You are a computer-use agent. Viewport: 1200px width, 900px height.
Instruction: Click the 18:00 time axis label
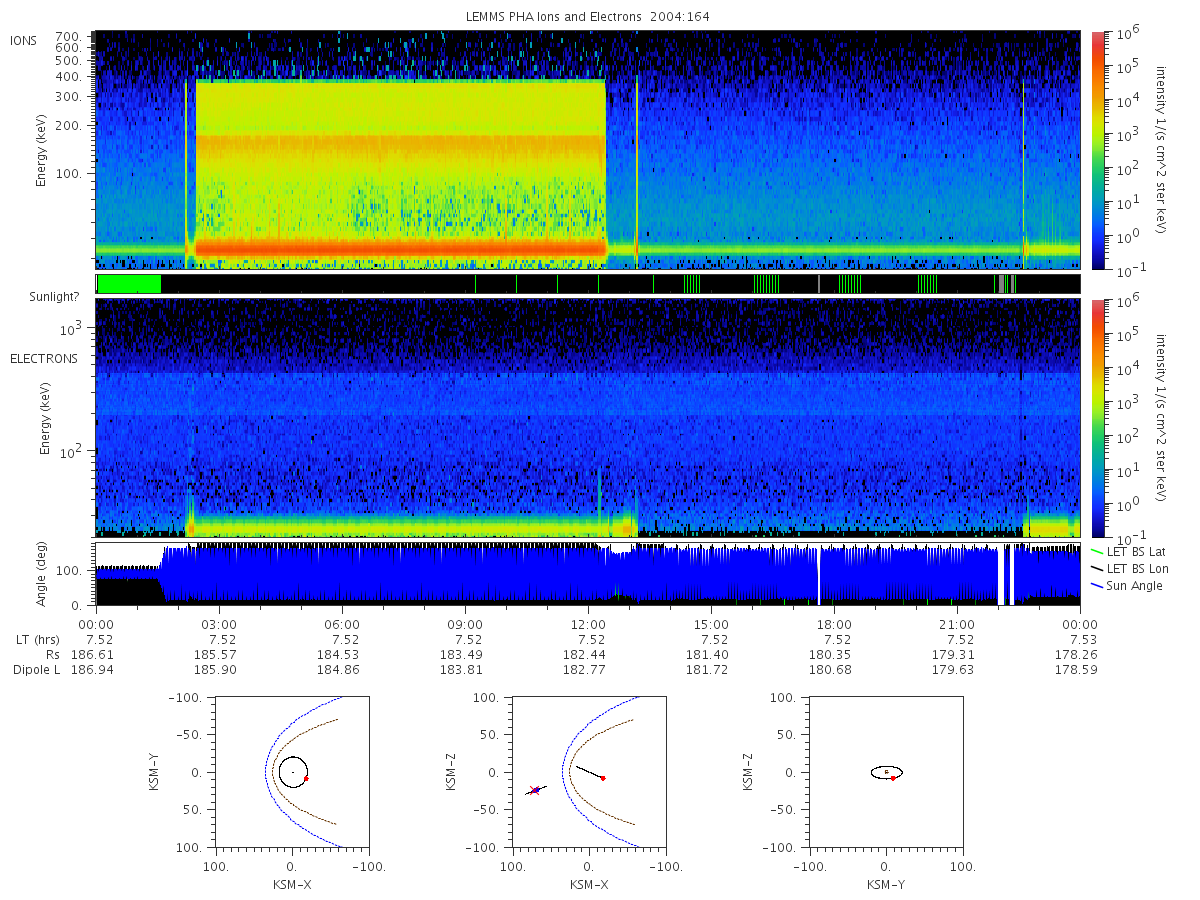tap(834, 624)
